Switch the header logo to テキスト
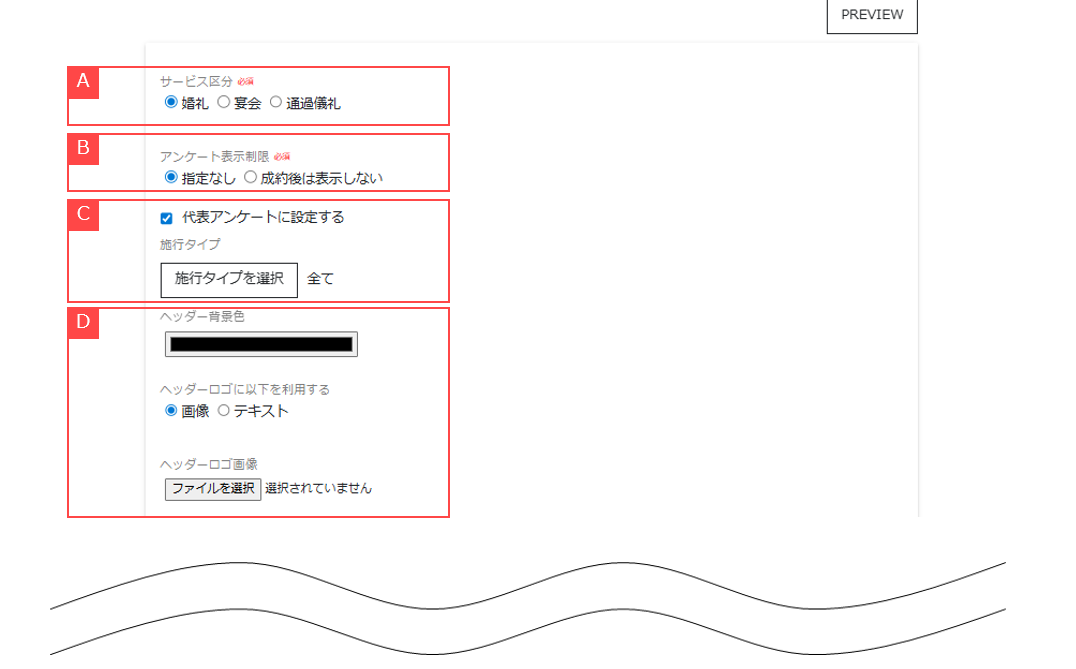Viewport: 1076px width, 669px height. click(224, 410)
